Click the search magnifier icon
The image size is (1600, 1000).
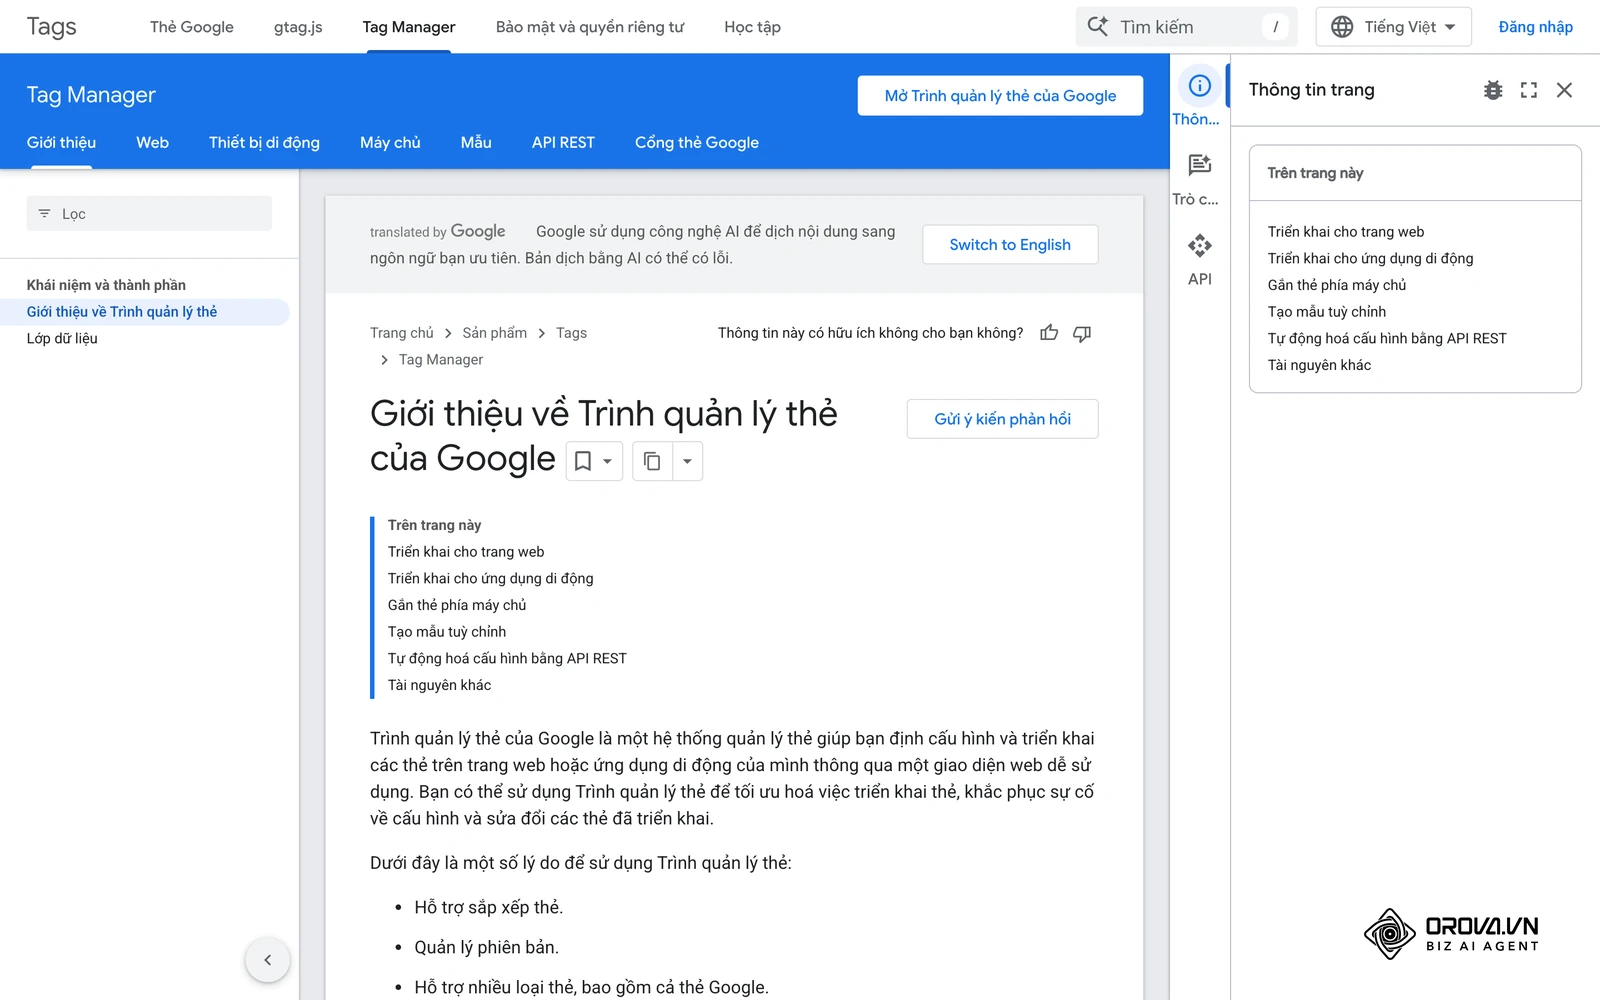point(1098,27)
